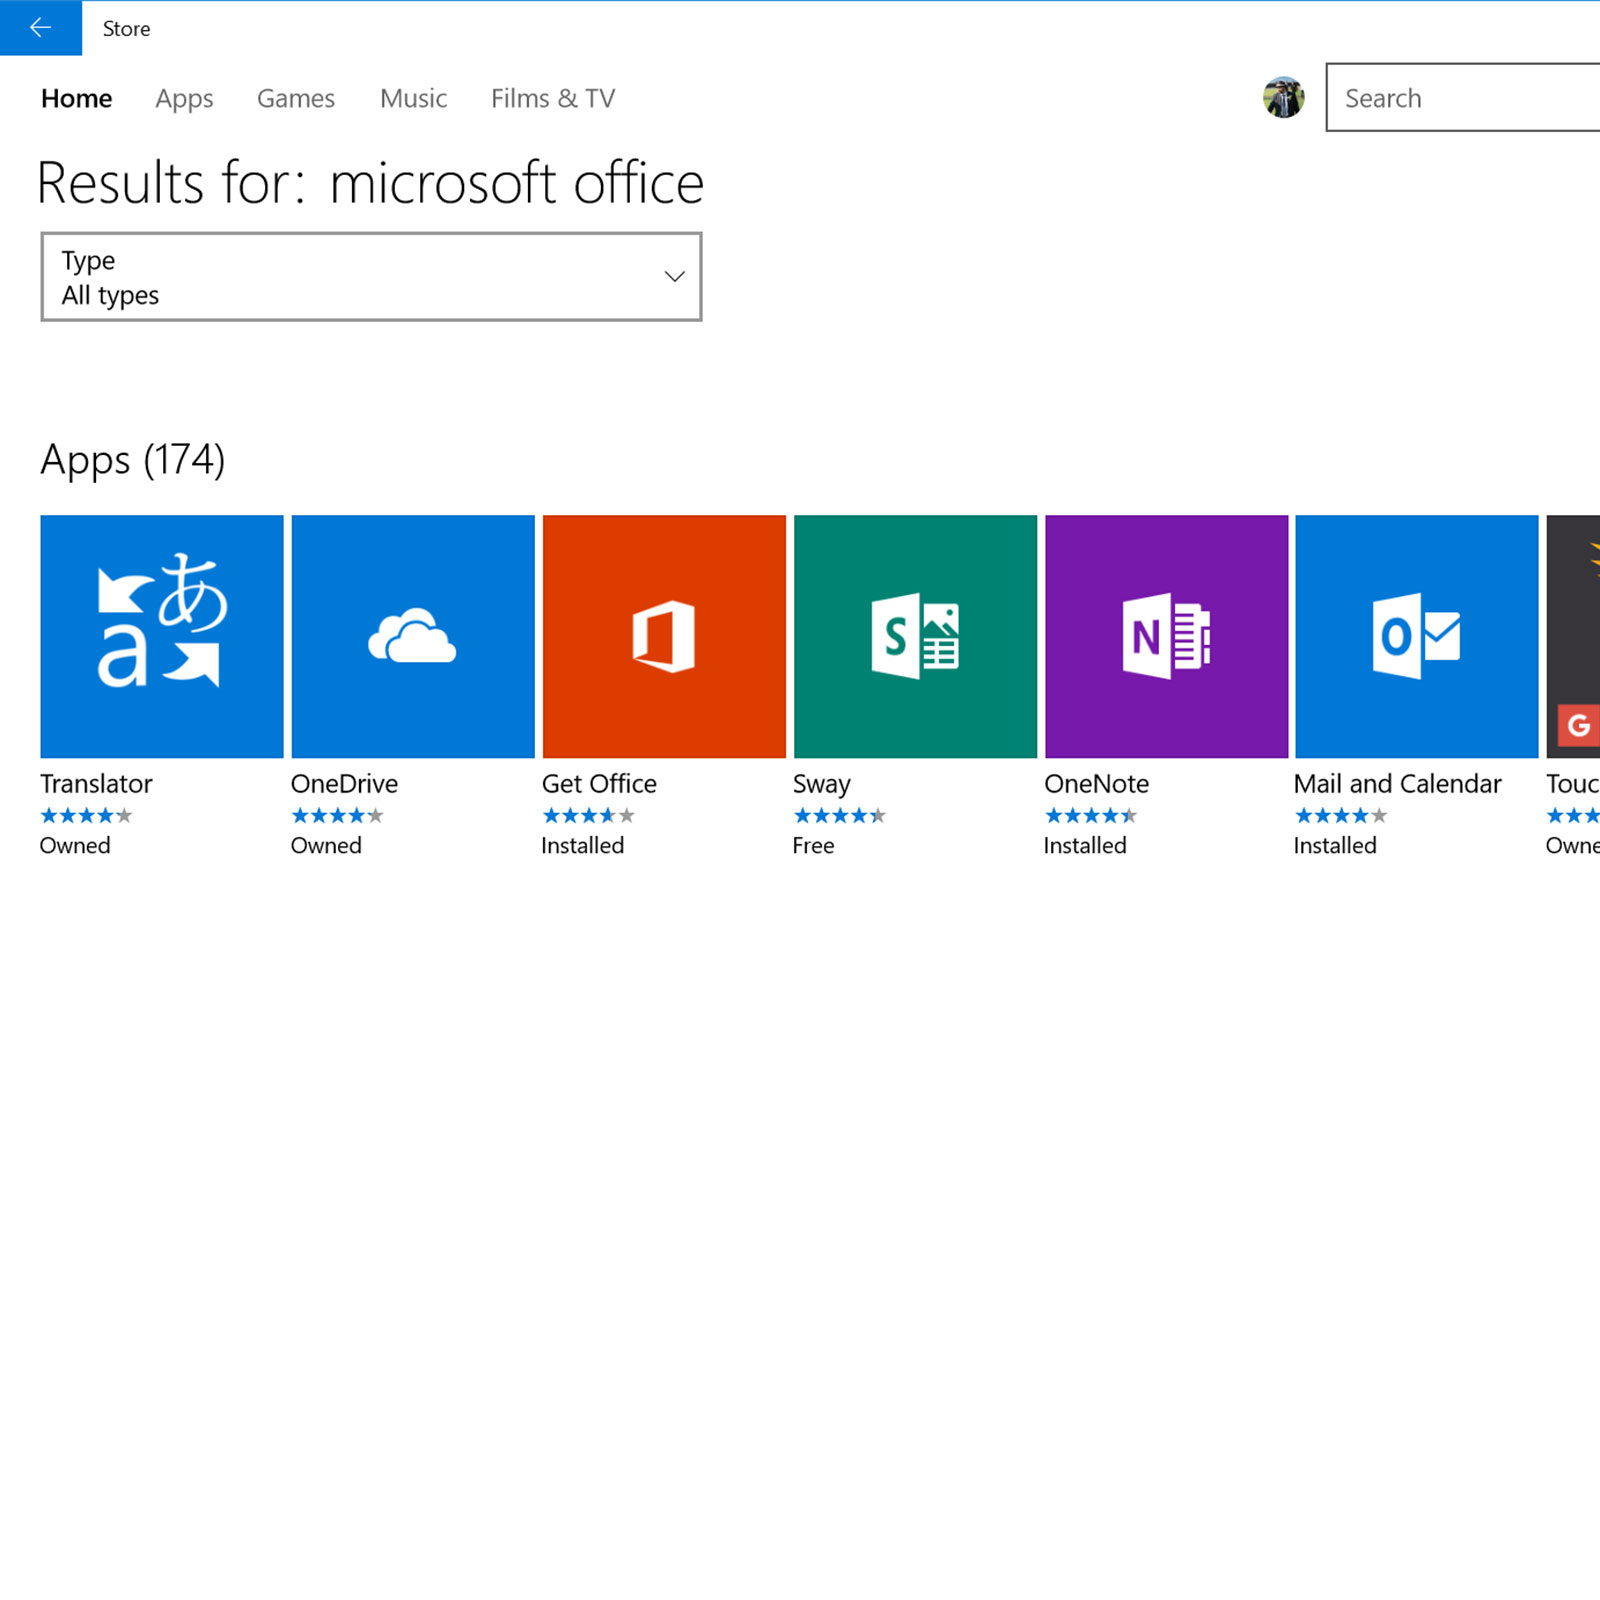Open the Sway app tile
Viewport: 1600px width, 1600px height.
[915, 636]
